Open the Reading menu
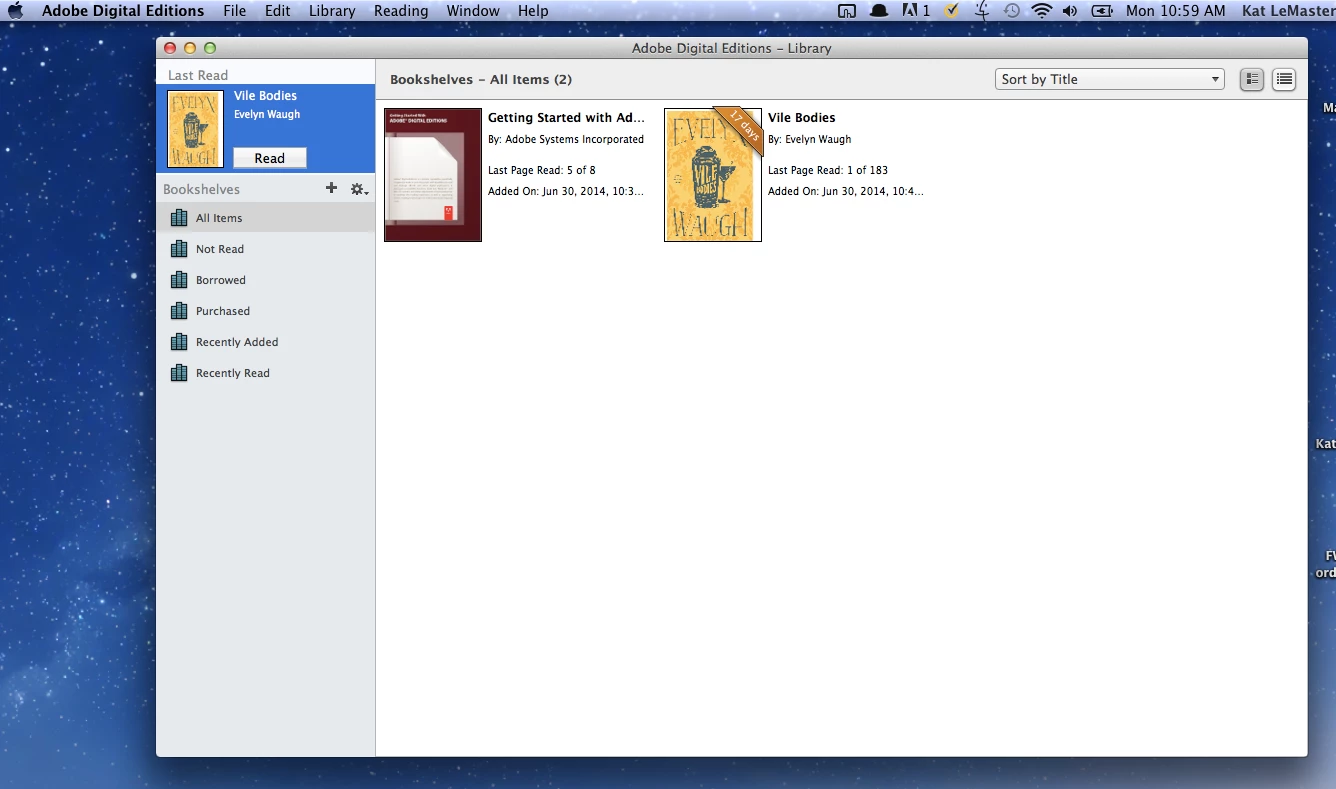This screenshot has width=1336, height=789. point(401,11)
